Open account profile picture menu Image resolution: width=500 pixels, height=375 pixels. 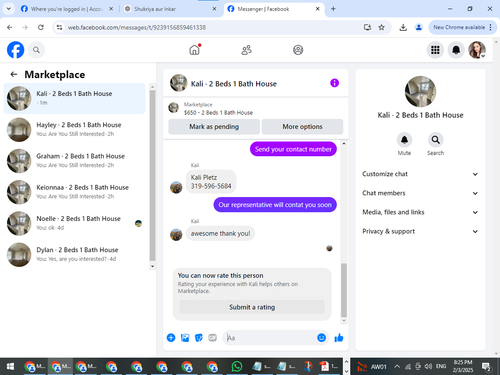(477, 50)
